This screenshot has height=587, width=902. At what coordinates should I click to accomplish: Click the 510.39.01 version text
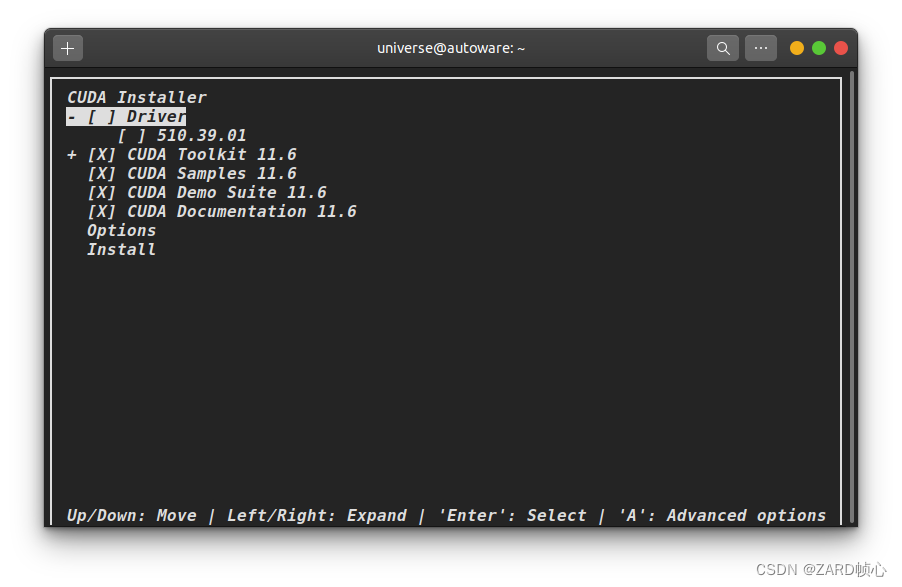point(201,136)
